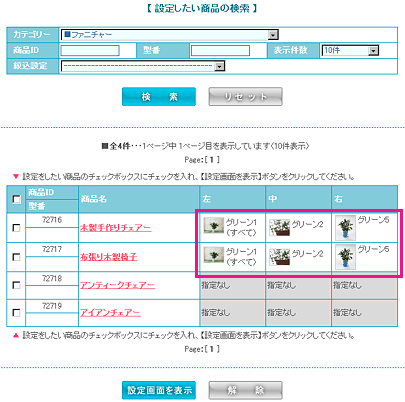The height and width of the screenshot is (402, 405).
Task: Click the リセット reset button
Action: pos(245,97)
